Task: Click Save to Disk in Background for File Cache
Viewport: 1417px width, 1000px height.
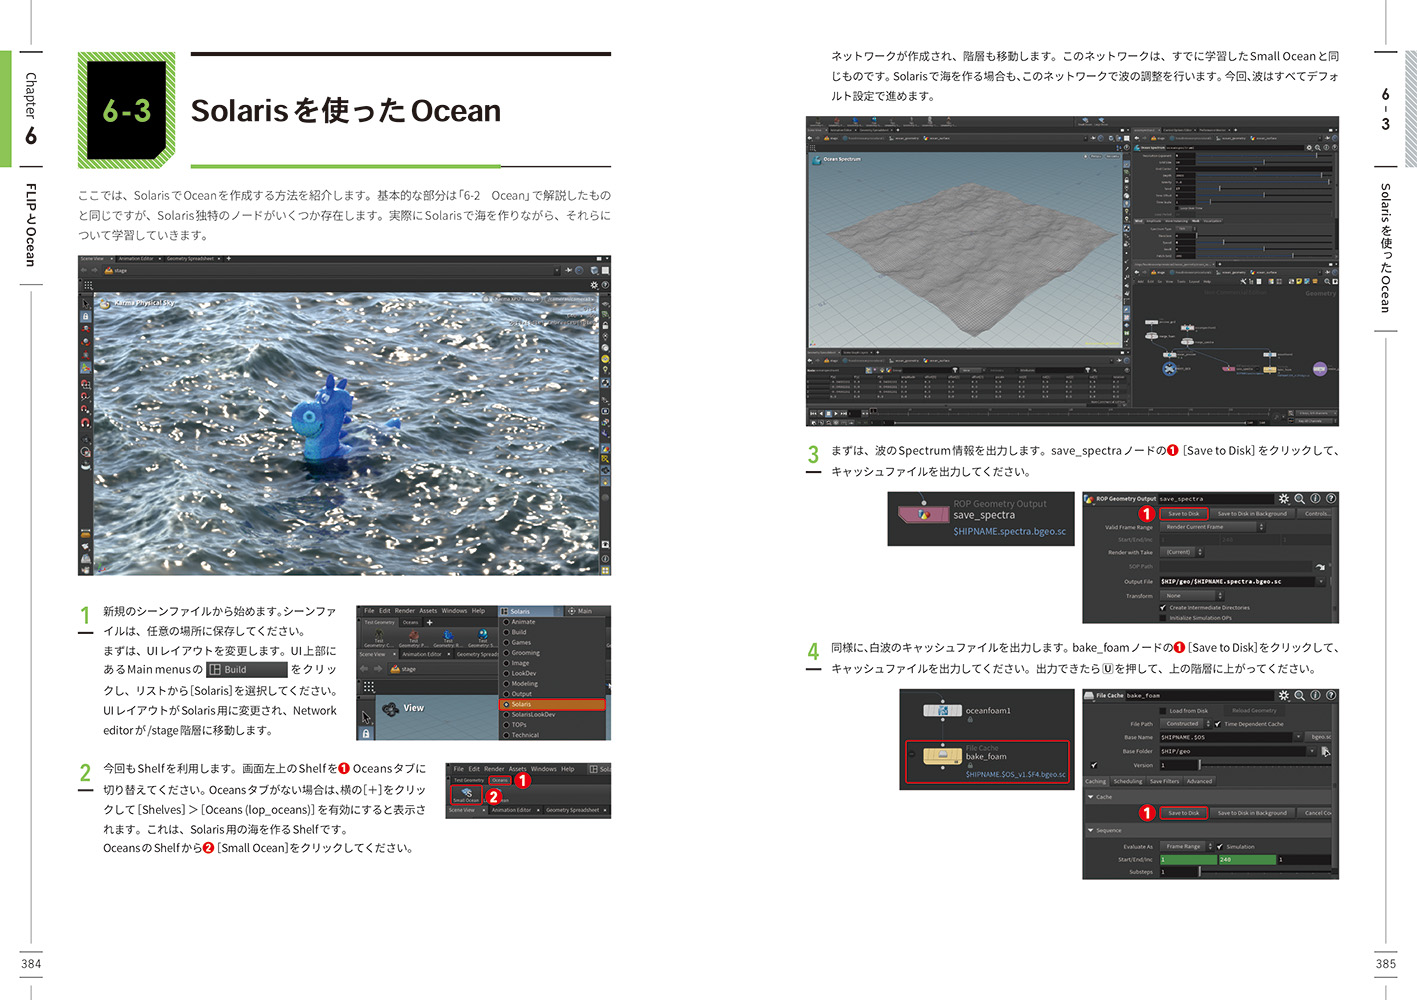Action: click(x=1251, y=813)
